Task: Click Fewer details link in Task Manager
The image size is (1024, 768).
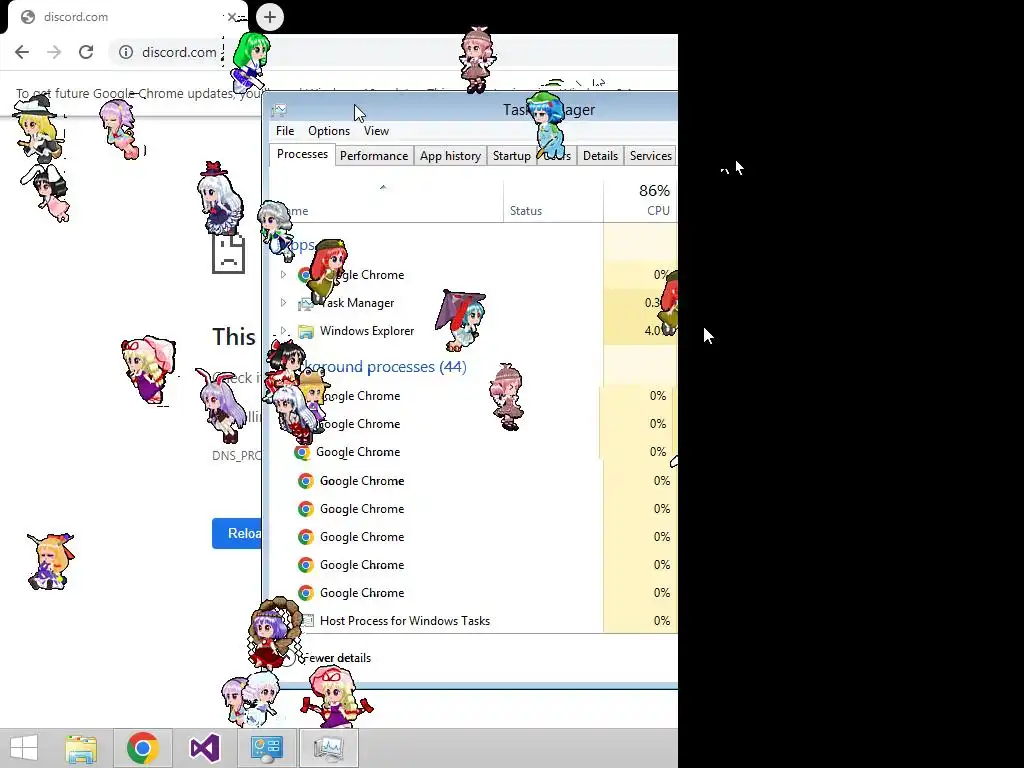Action: [x=337, y=658]
